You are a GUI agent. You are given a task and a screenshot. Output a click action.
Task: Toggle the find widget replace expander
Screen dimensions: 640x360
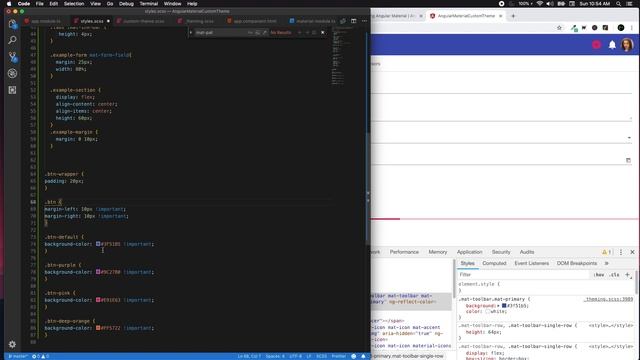(191, 32)
